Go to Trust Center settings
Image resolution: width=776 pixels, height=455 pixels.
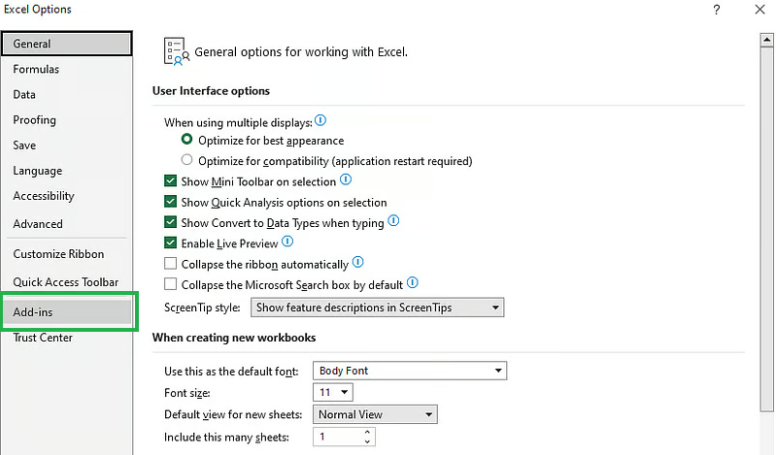tap(43, 338)
